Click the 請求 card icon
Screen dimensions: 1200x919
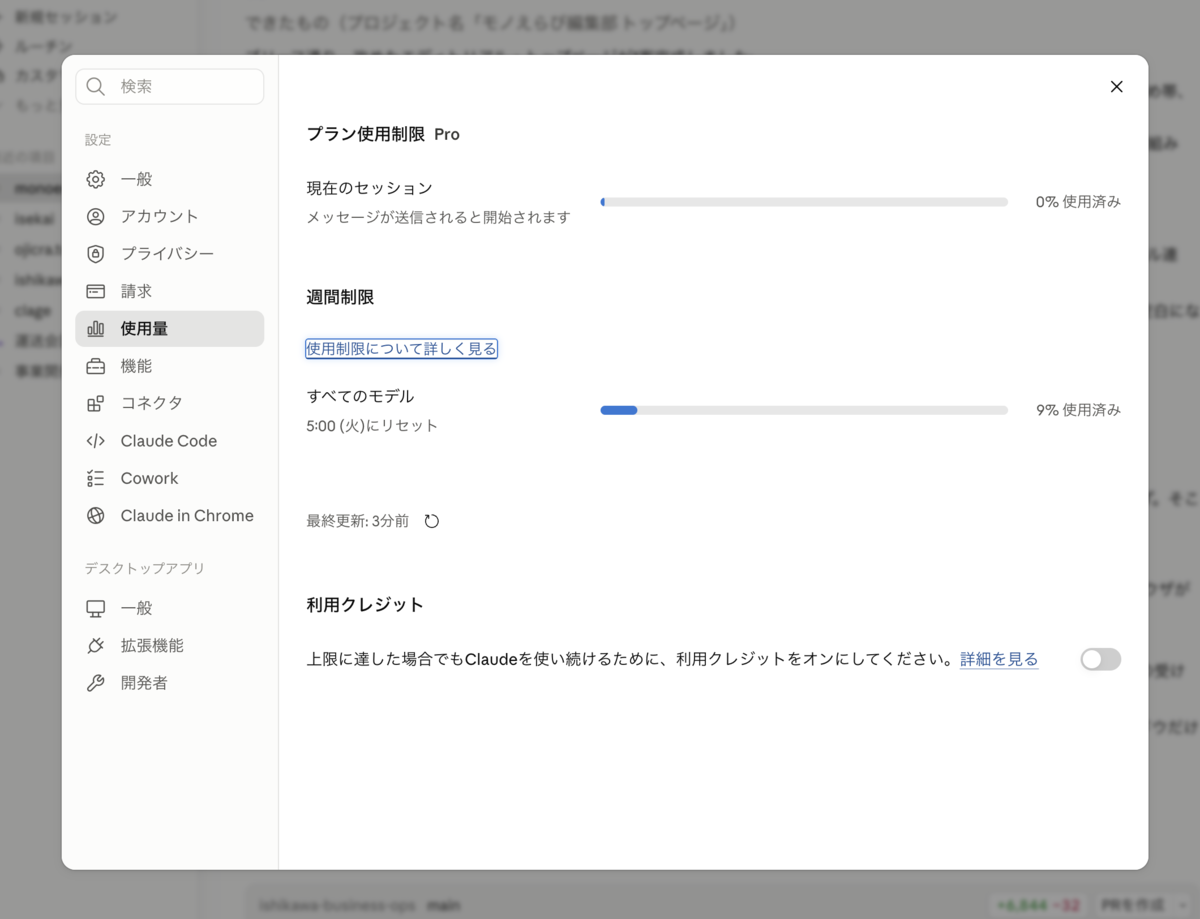point(96,292)
